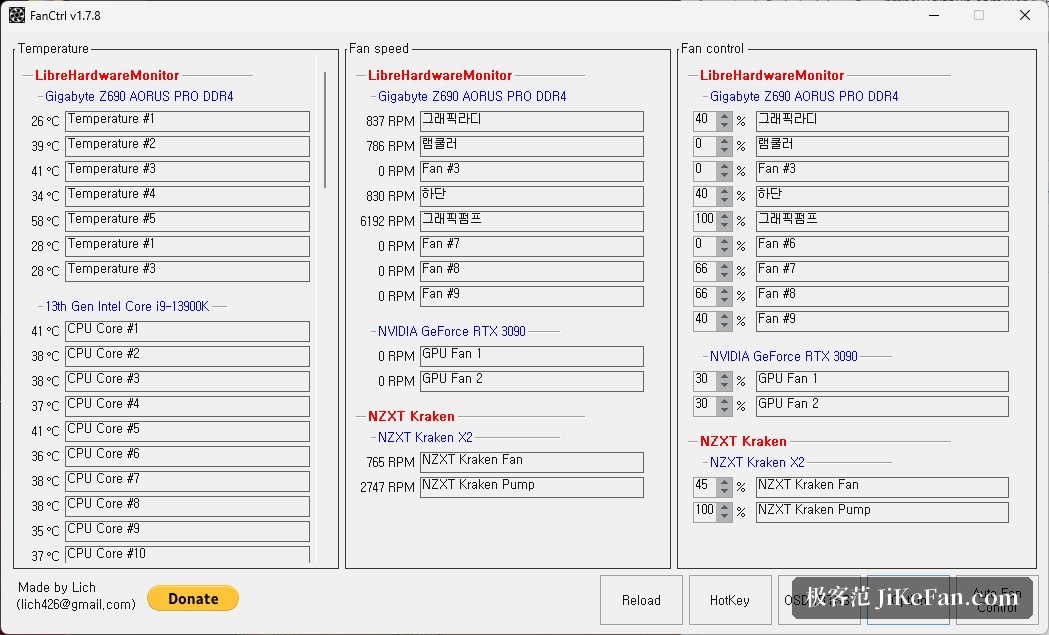Click the 6192 RPM reading for 그래픽펌프

point(387,221)
